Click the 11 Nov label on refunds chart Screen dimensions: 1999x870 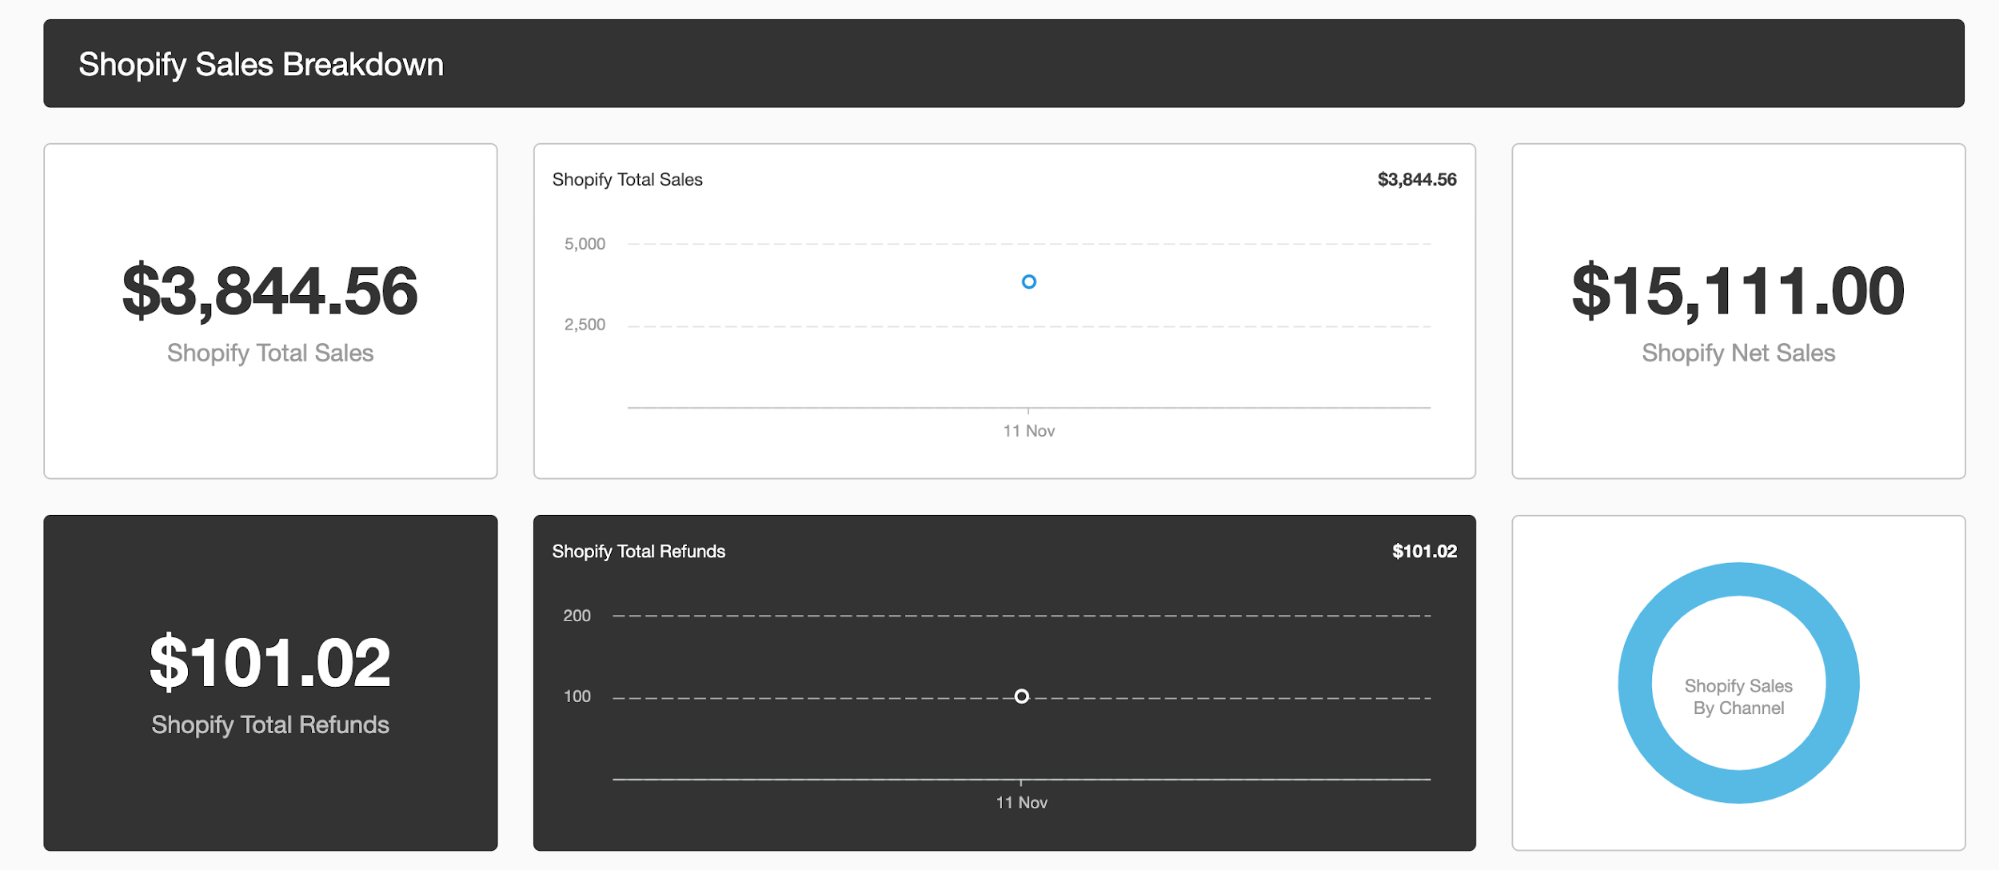1021,803
